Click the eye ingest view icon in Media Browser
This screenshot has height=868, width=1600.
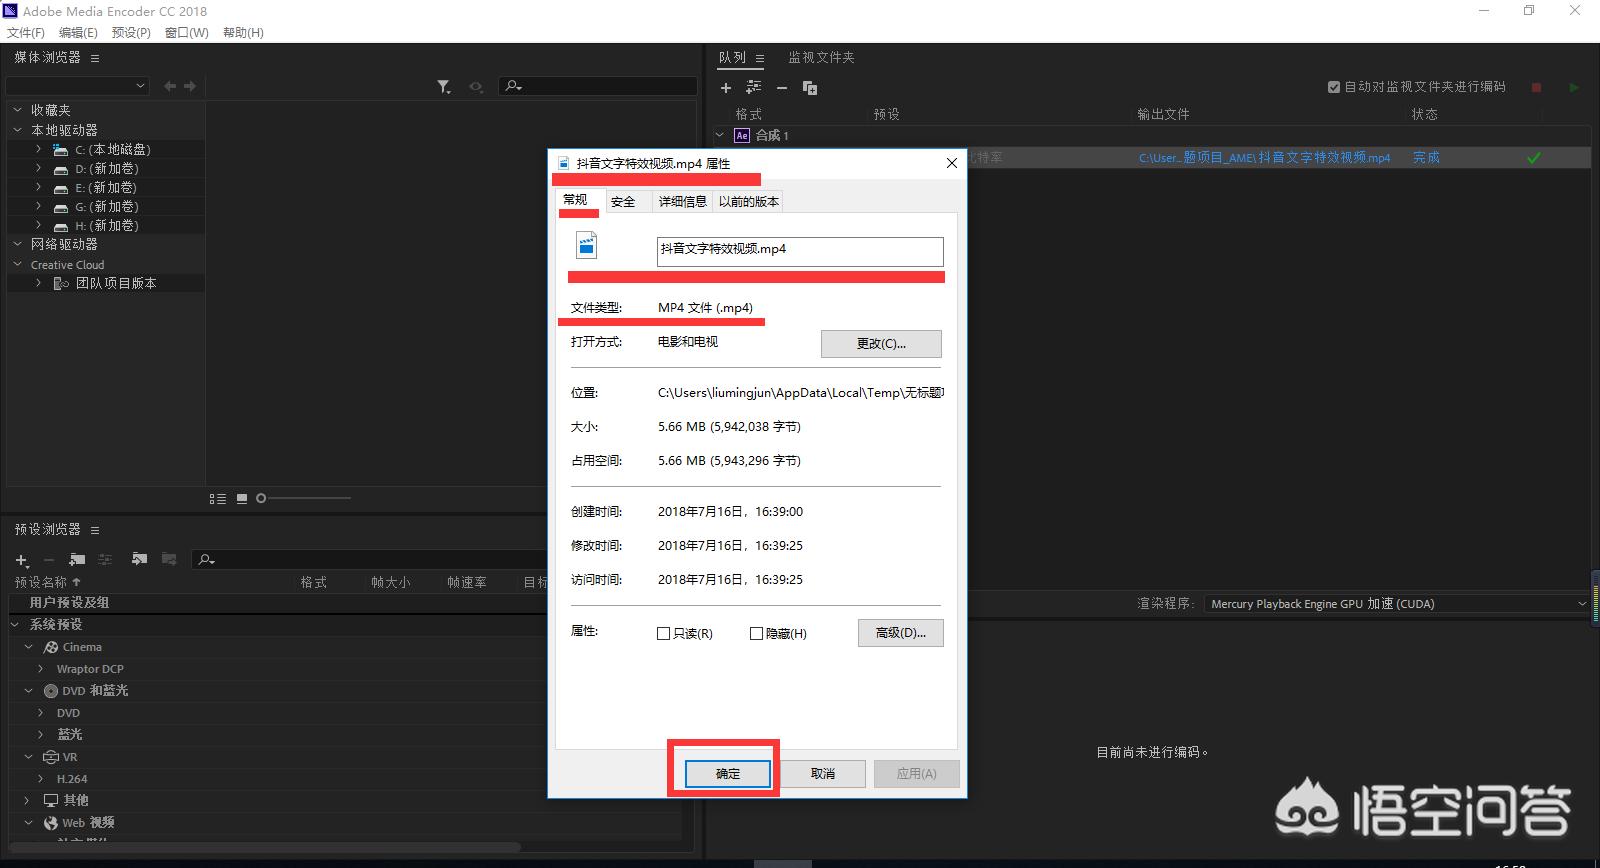click(476, 87)
